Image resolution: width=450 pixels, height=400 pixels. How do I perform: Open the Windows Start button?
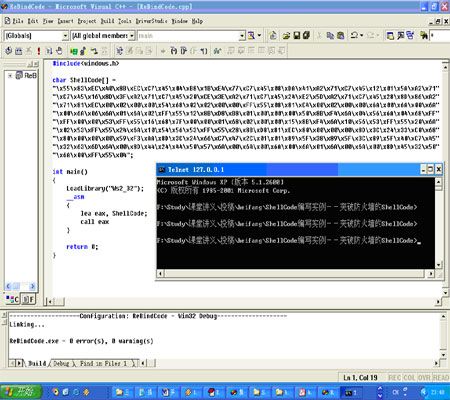coord(21,392)
